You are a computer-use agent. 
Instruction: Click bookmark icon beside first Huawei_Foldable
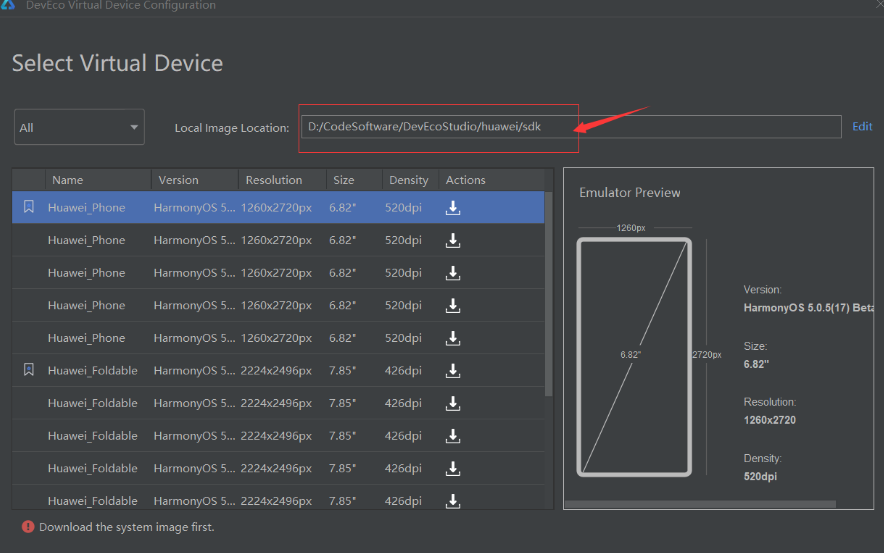[x=29, y=370]
